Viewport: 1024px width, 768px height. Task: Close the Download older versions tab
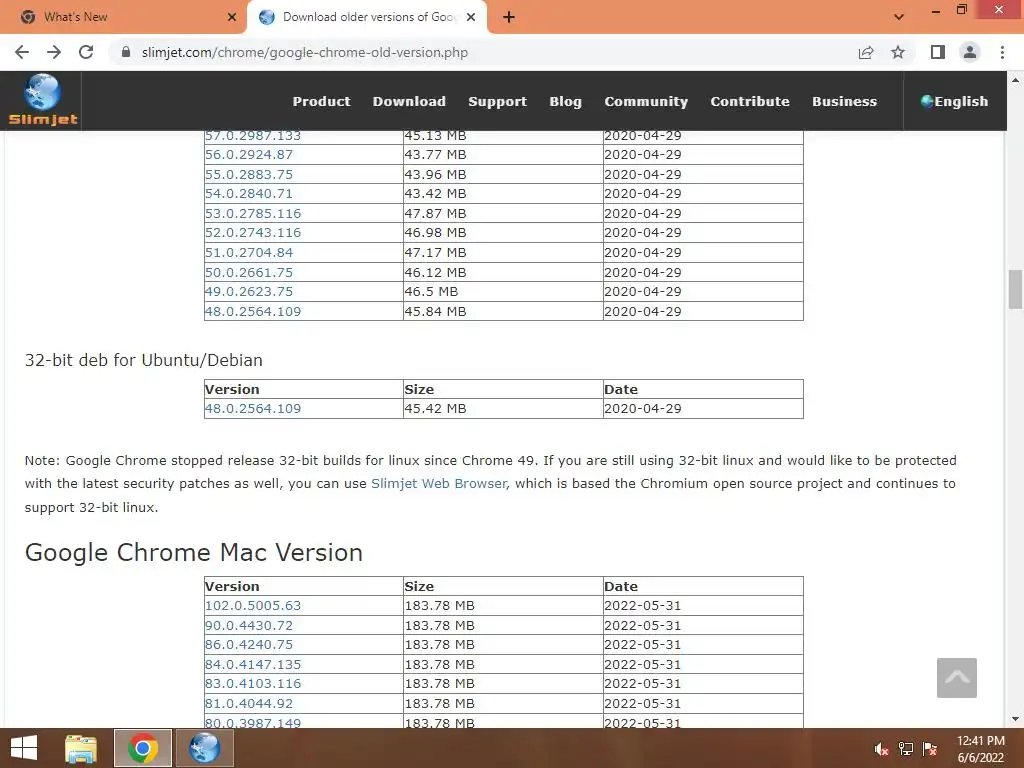pos(471,18)
